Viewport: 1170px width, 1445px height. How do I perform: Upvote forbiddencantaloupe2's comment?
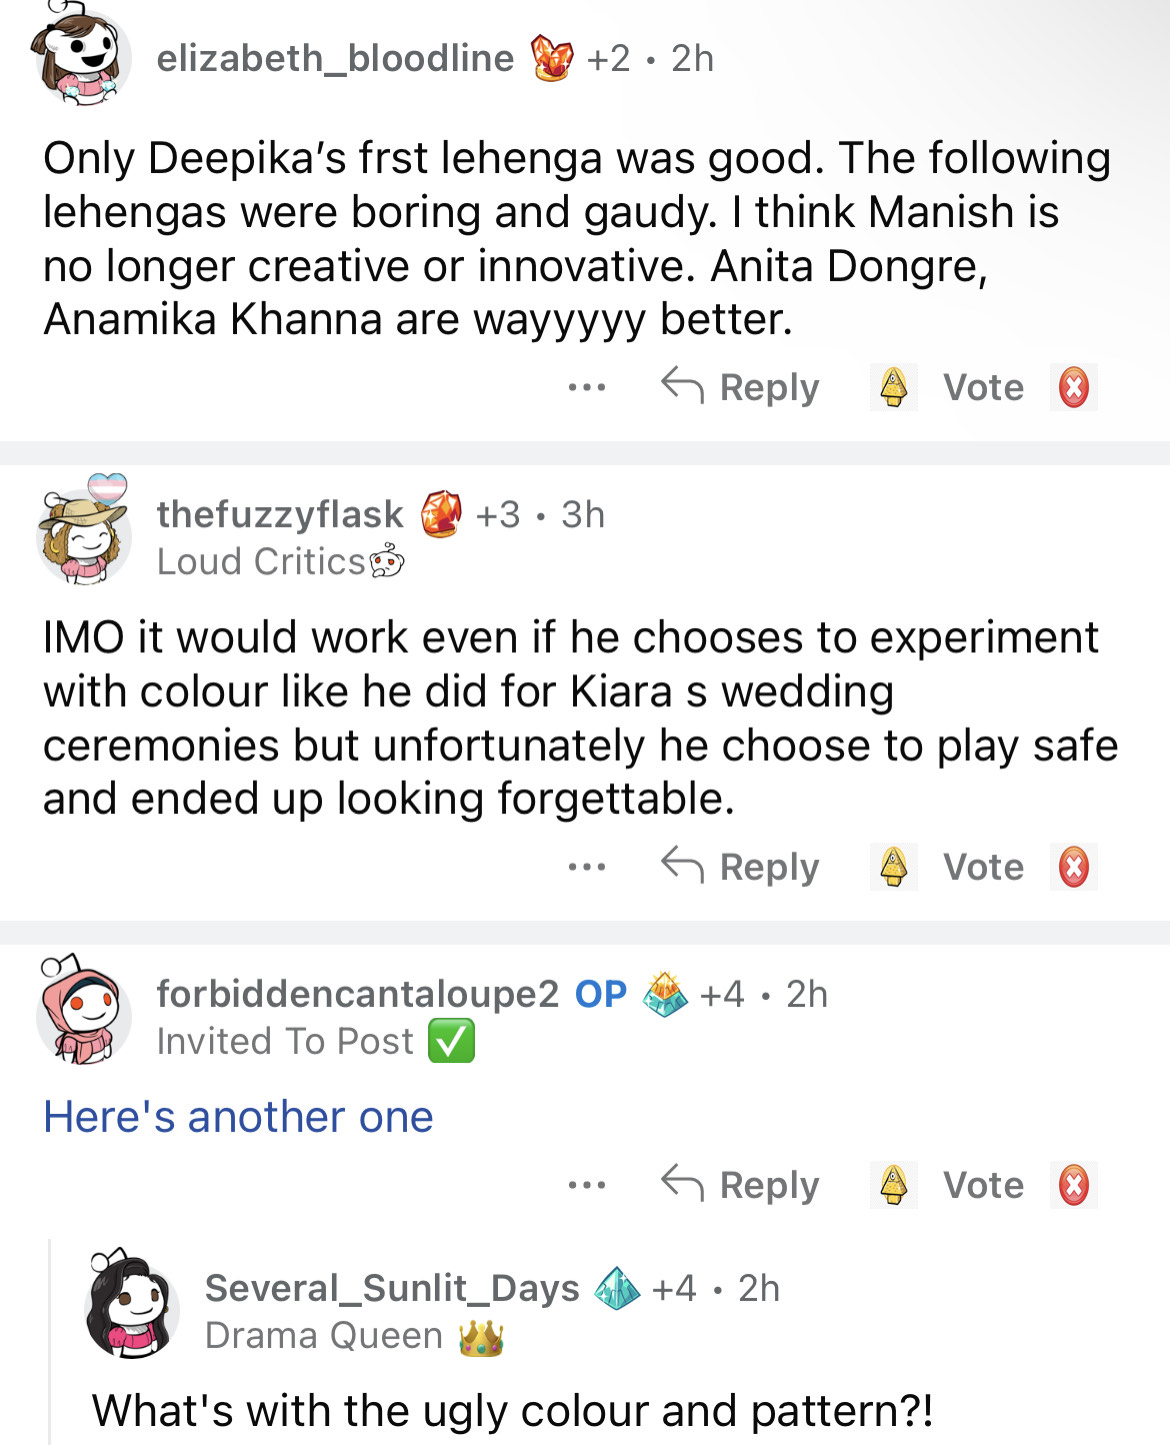tap(893, 1185)
